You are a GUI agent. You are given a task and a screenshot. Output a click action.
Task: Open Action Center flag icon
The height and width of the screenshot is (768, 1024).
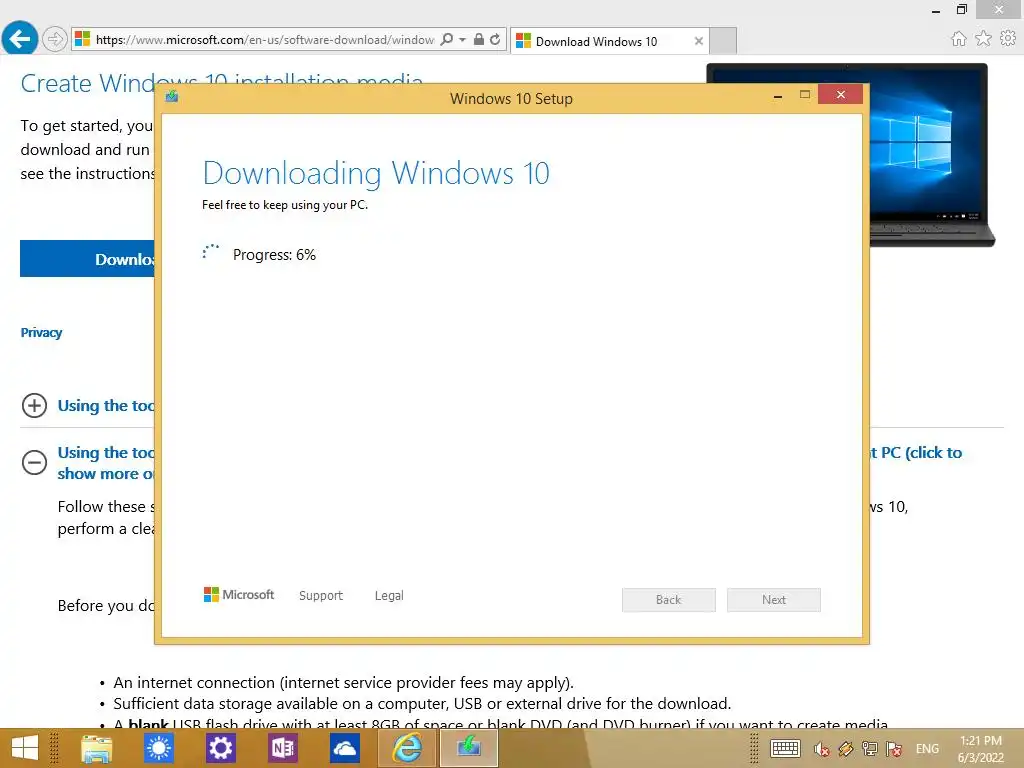coord(894,749)
